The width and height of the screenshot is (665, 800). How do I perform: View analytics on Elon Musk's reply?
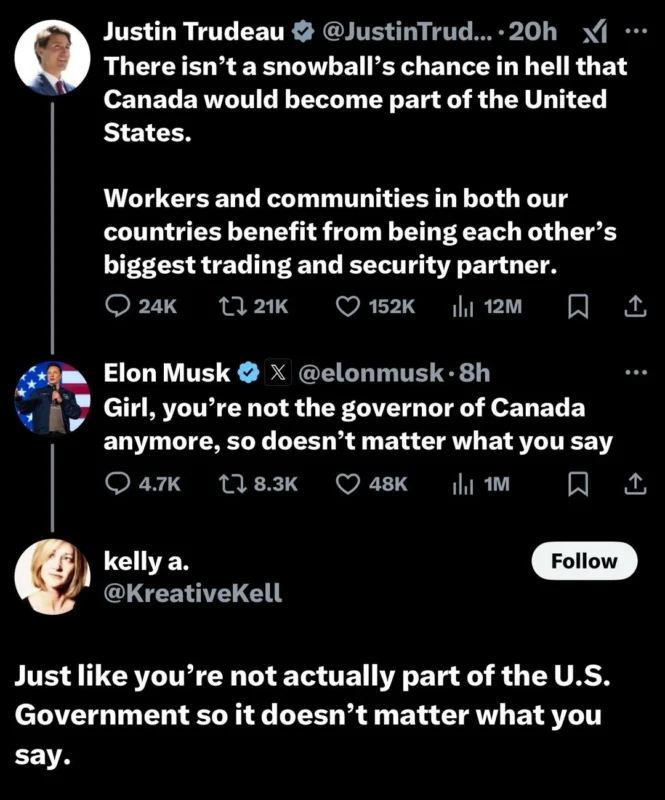click(x=463, y=484)
